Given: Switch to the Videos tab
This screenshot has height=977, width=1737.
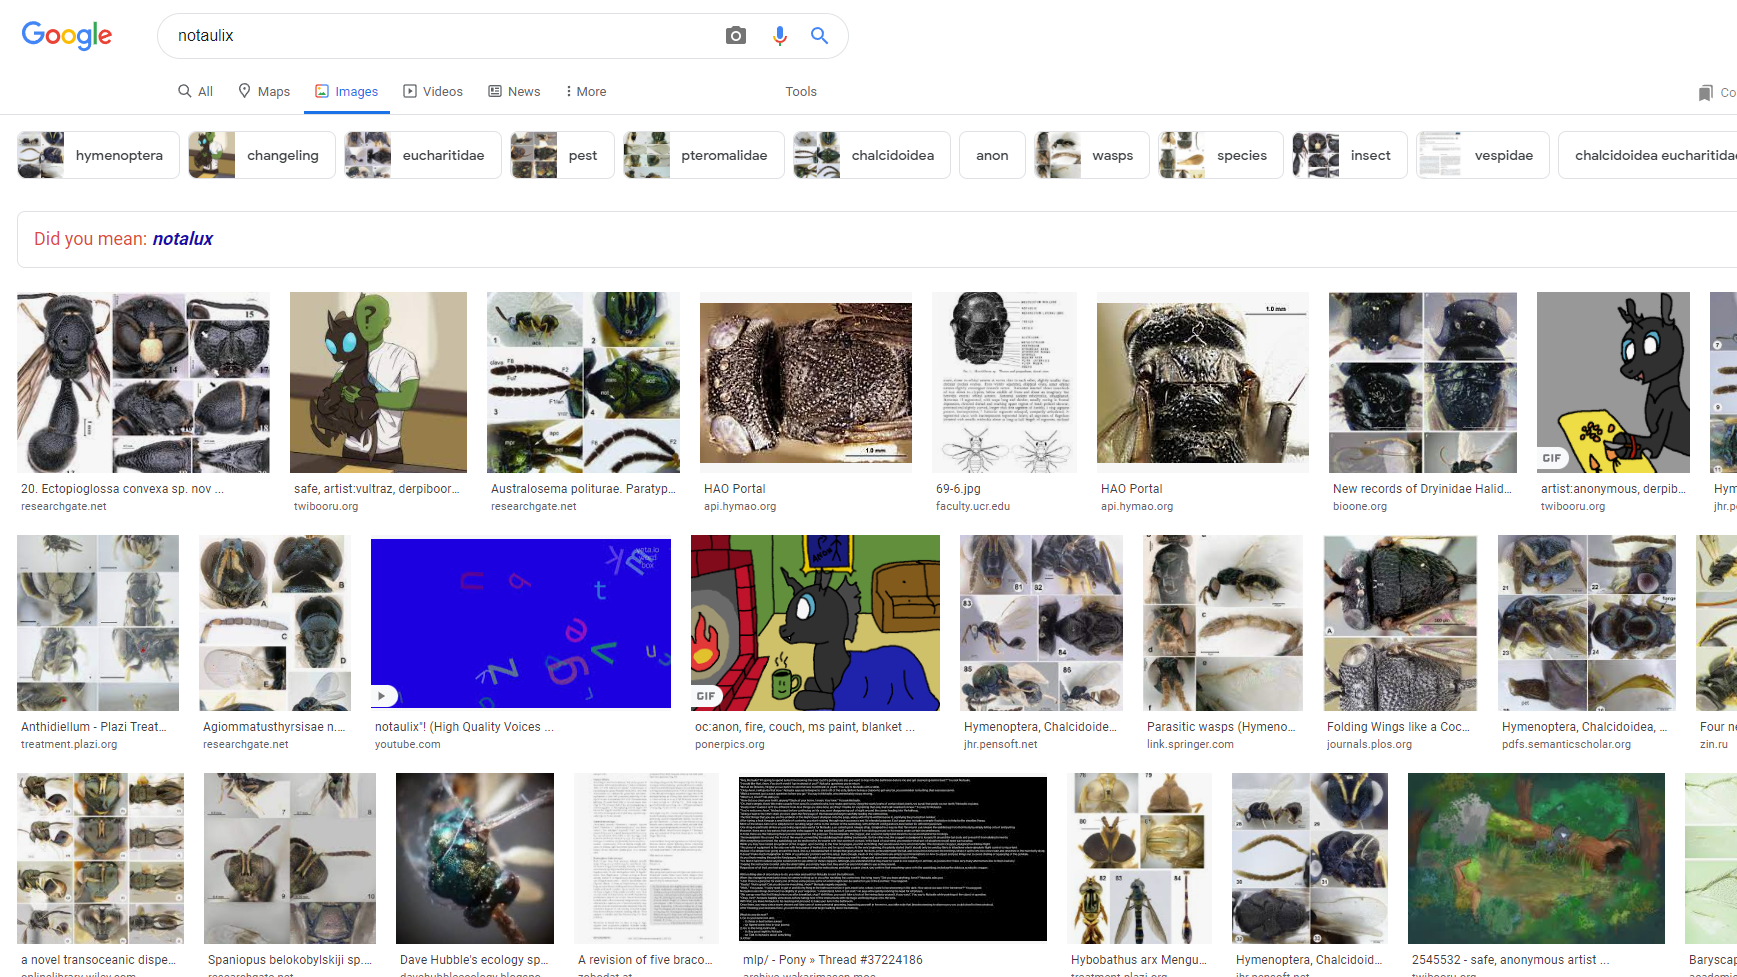Looking at the screenshot, I should point(433,91).
